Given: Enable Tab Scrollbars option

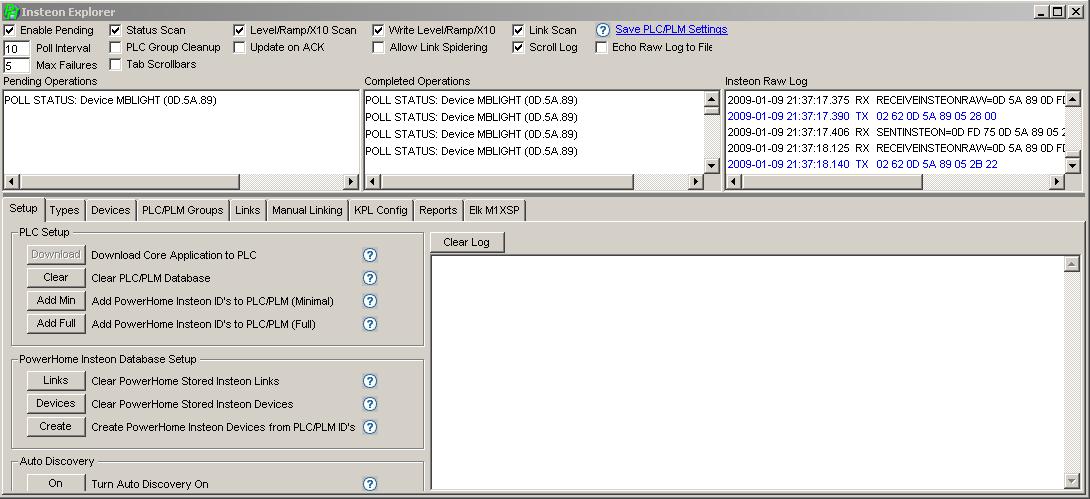Looking at the screenshot, I should [x=115, y=64].
